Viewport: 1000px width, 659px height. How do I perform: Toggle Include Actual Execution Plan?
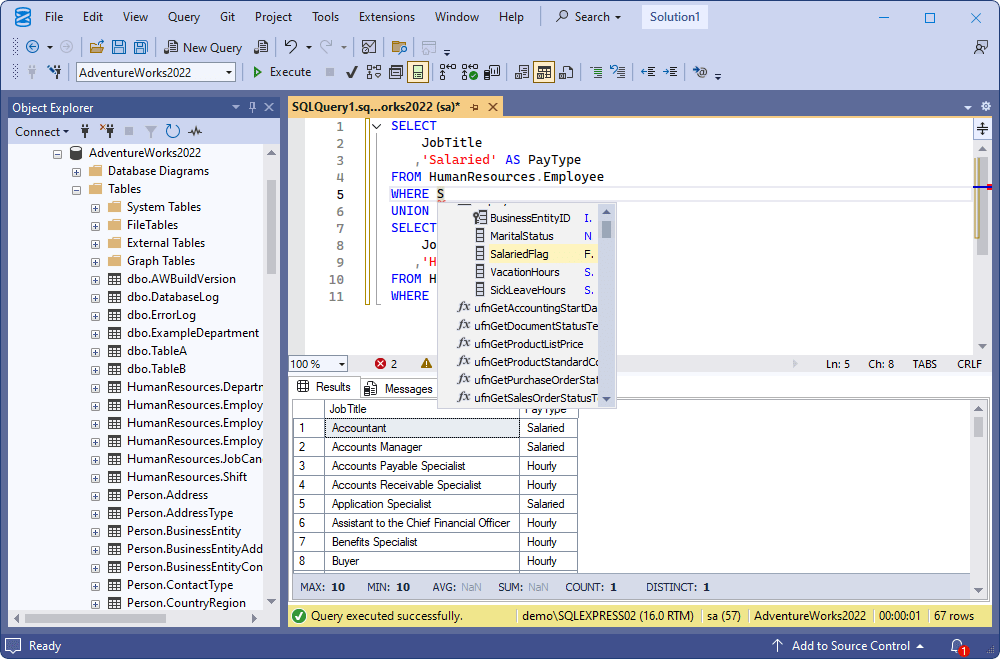coord(469,71)
